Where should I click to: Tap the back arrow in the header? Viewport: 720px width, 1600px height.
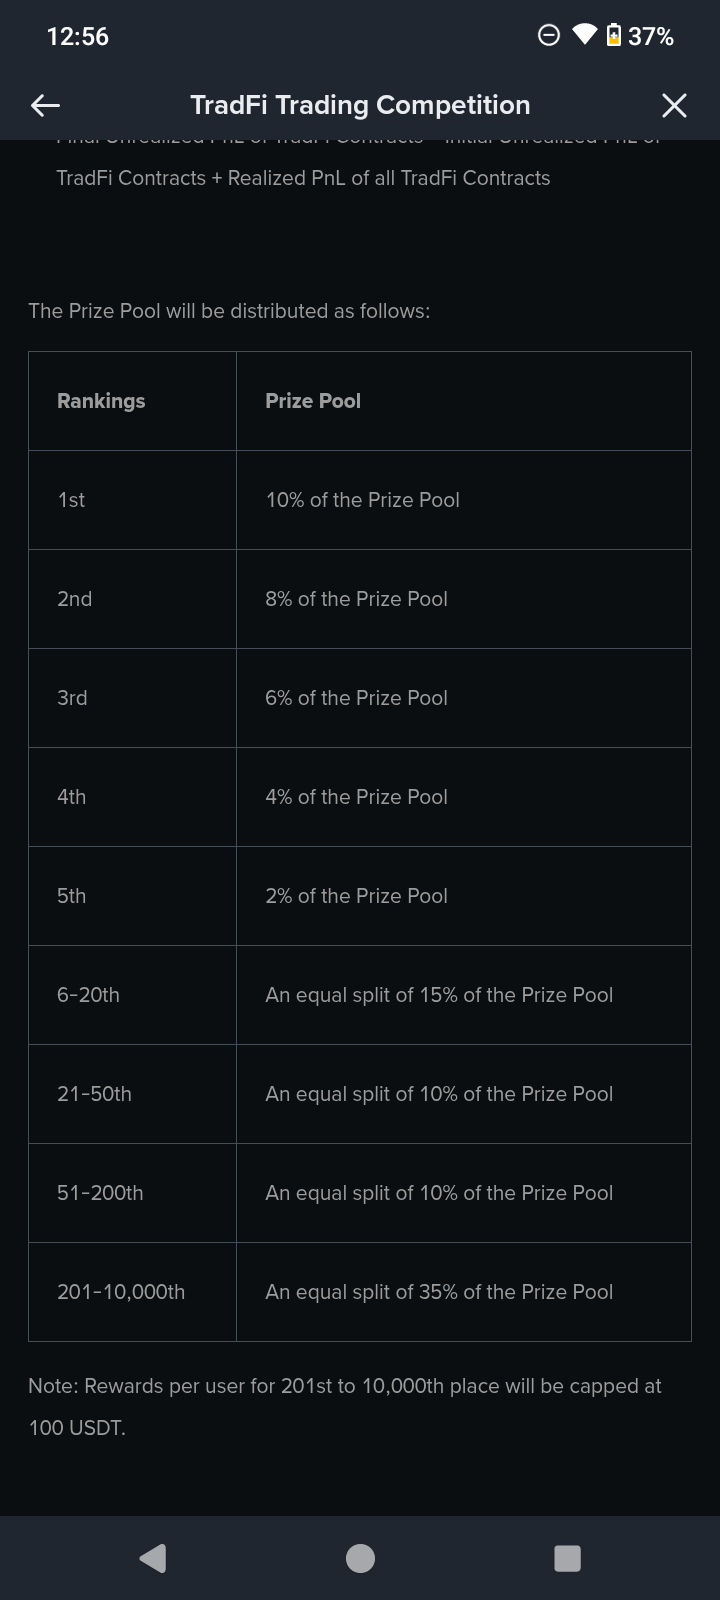45,105
